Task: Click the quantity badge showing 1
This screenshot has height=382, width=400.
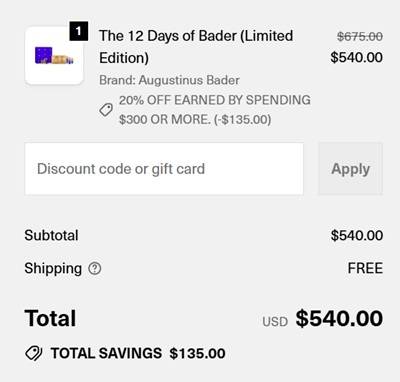Action: tap(79, 31)
